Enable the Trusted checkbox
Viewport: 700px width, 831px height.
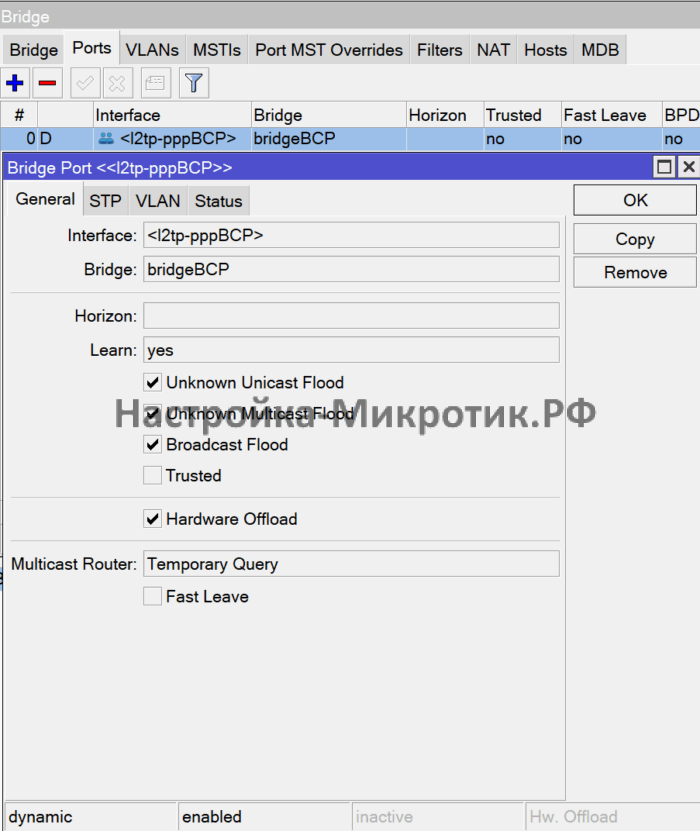(153, 475)
